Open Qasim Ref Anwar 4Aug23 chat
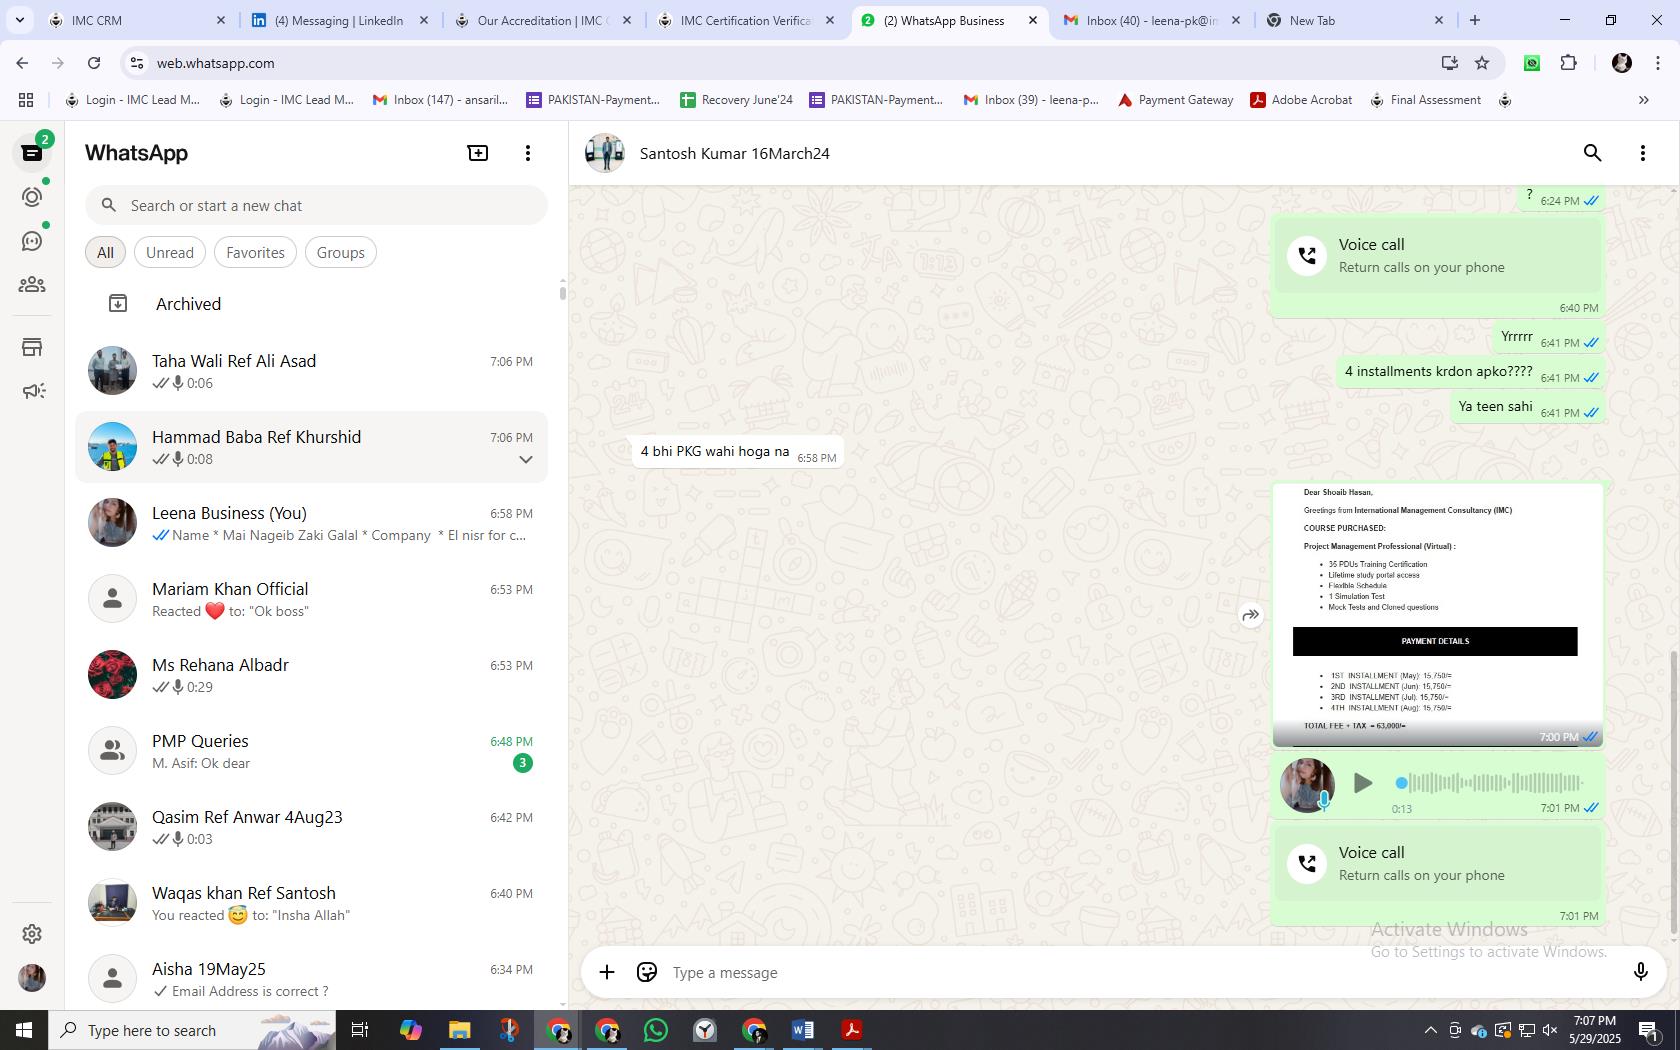1680x1050 pixels. pos(312,827)
